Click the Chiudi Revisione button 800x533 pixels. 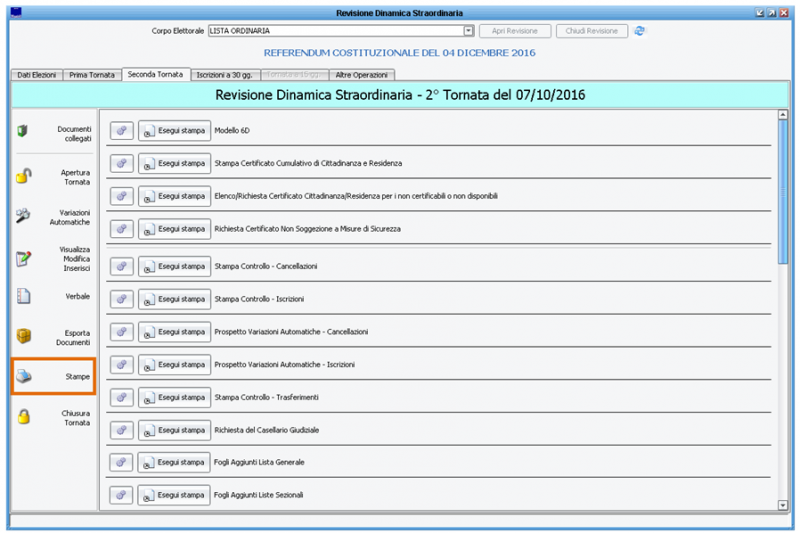tap(591, 31)
